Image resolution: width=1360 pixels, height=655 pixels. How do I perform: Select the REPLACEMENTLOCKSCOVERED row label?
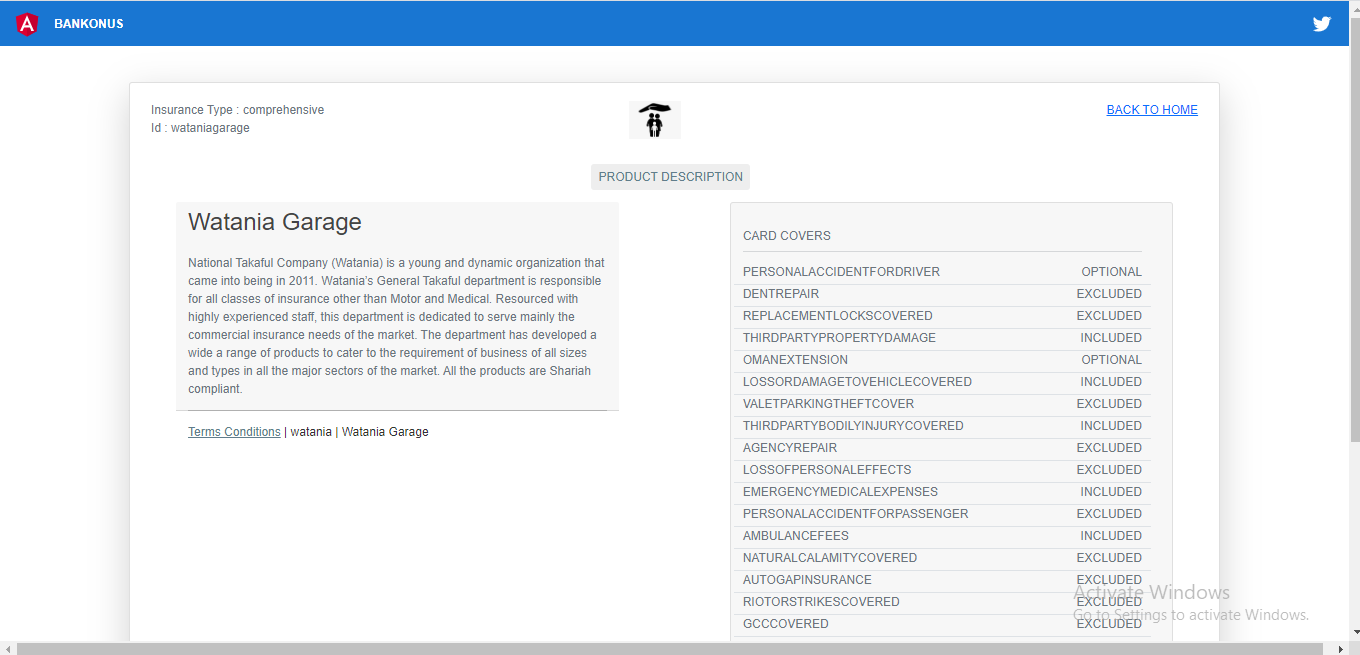838,316
